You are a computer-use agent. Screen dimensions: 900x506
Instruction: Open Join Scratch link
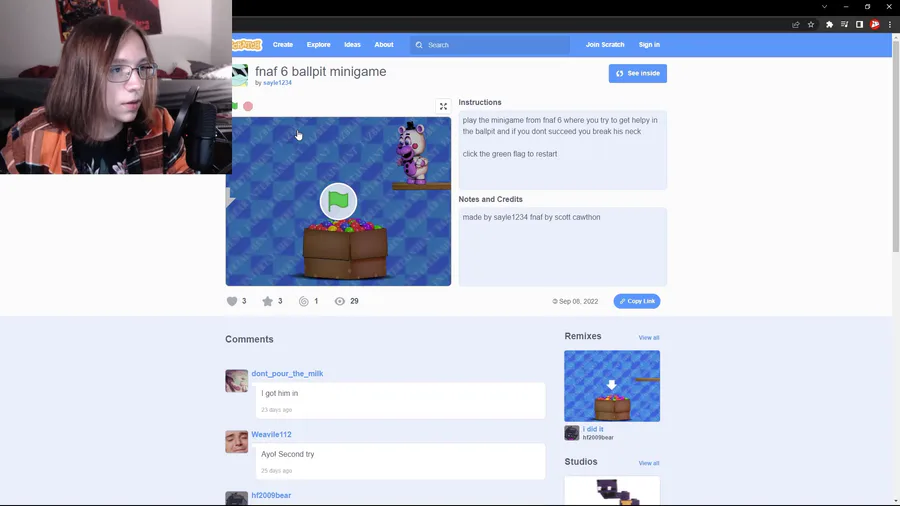(x=605, y=45)
